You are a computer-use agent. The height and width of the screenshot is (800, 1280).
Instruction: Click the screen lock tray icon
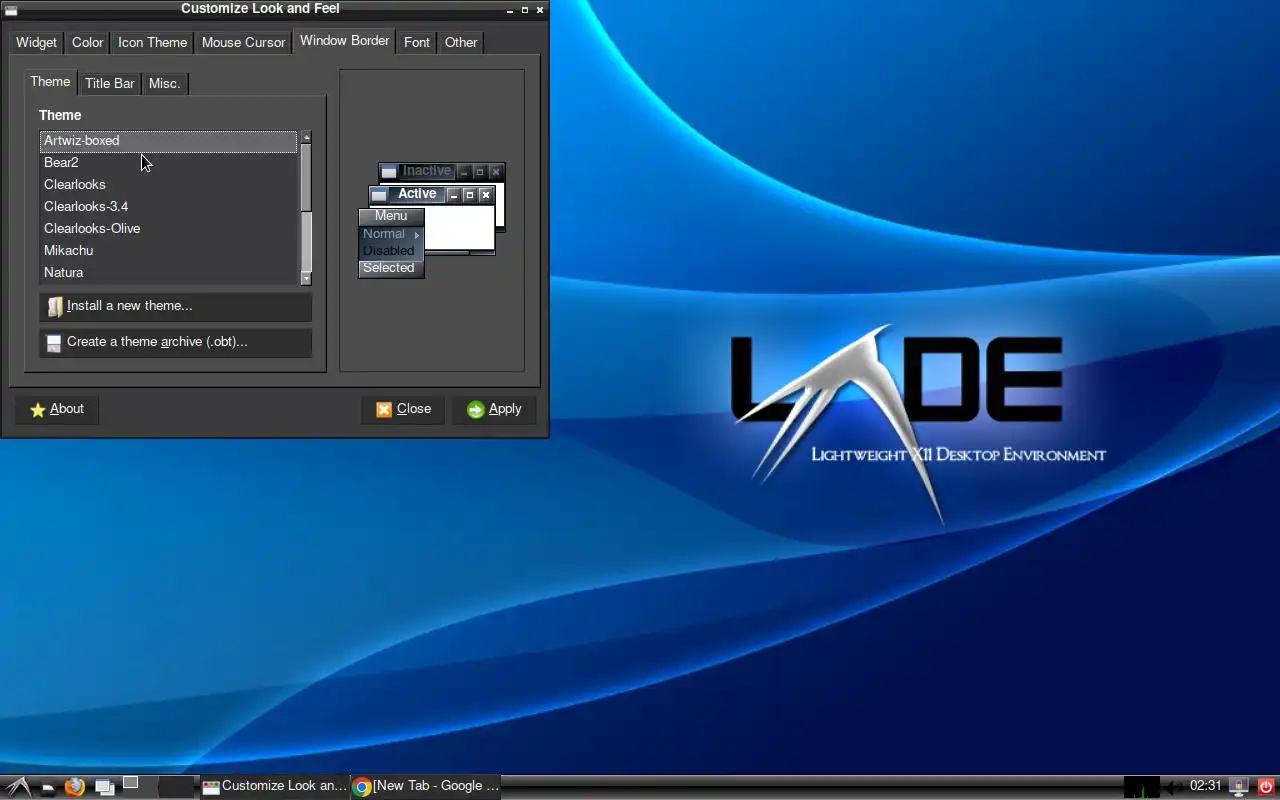tap(1239, 787)
